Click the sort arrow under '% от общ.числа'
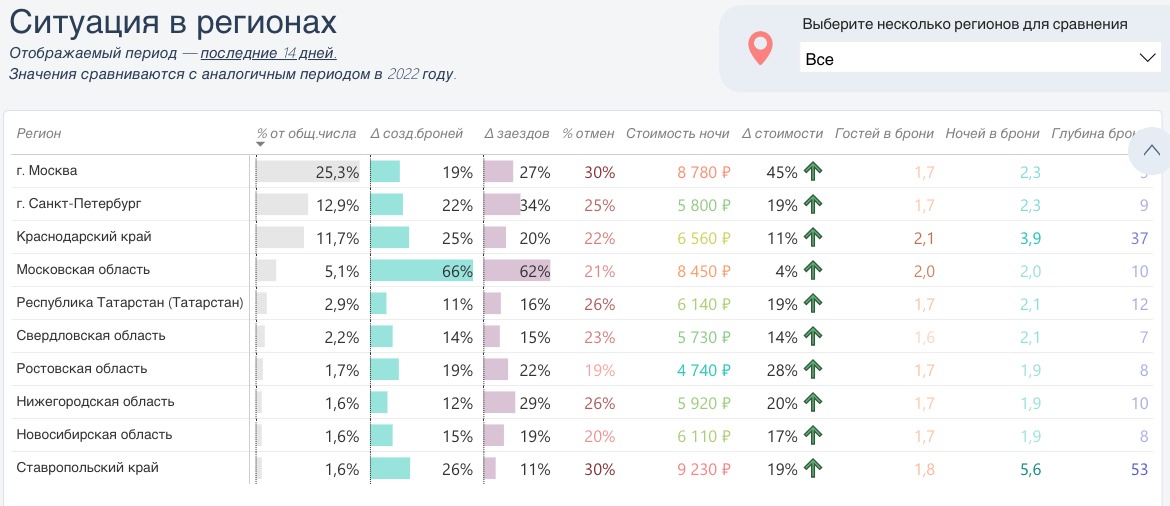The height and width of the screenshot is (506, 1170). (x=261, y=144)
